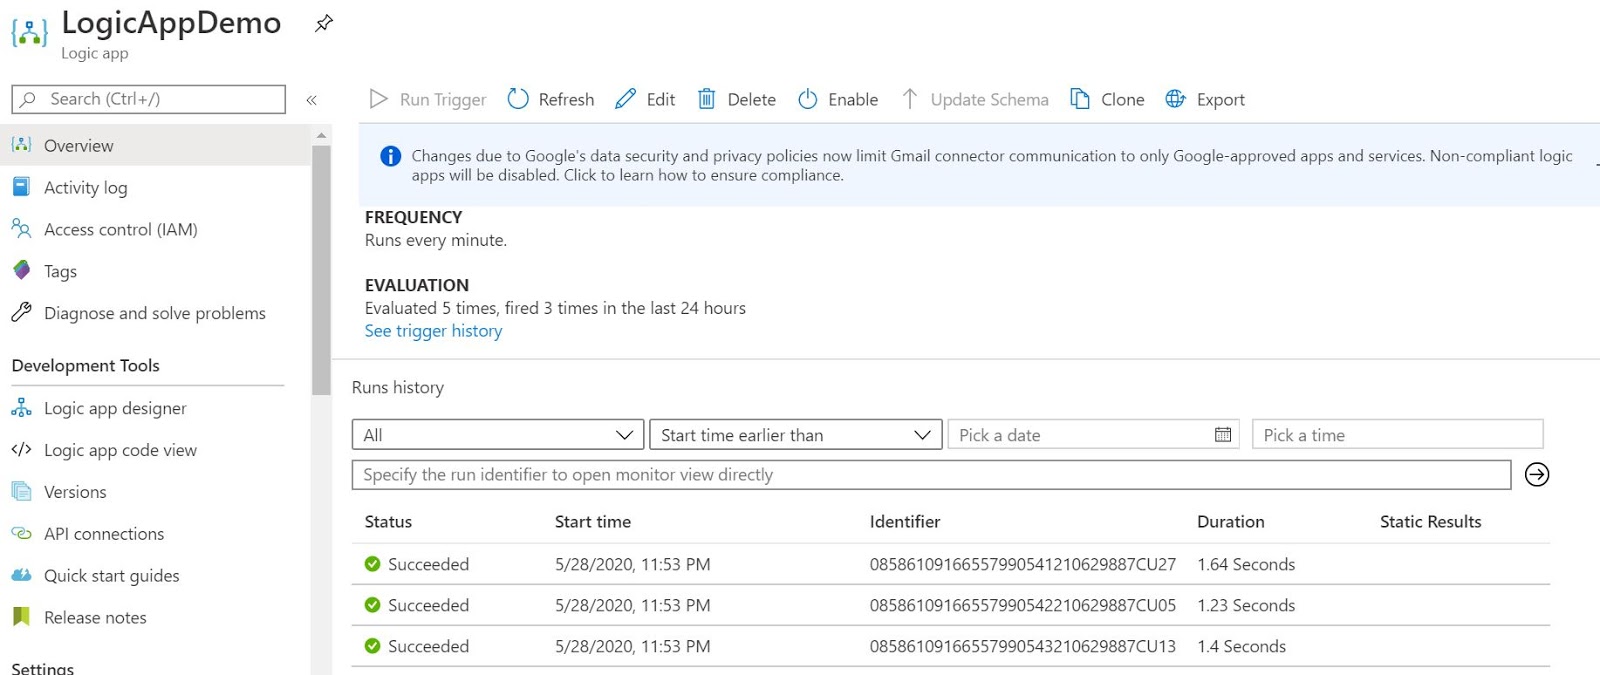The height and width of the screenshot is (675, 1600).
Task: Click the Enable power icon
Action: pyautogui.click(x=807, y=99)
